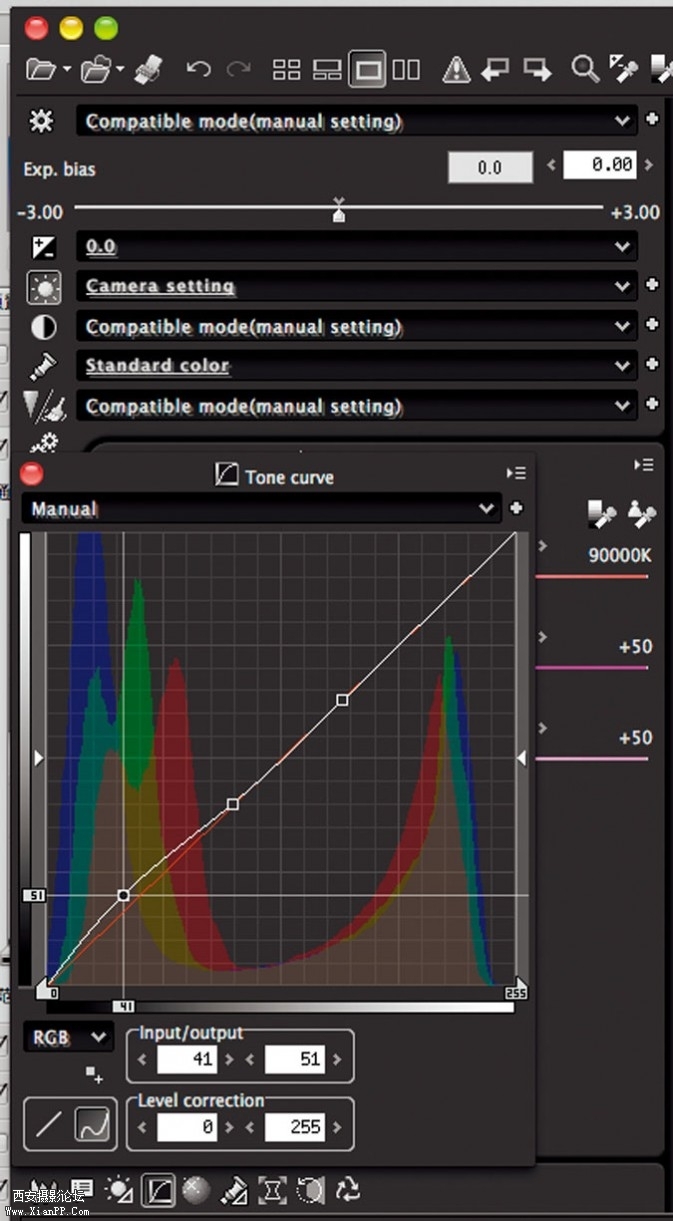Open the Tone curve panel options menu

516,473
